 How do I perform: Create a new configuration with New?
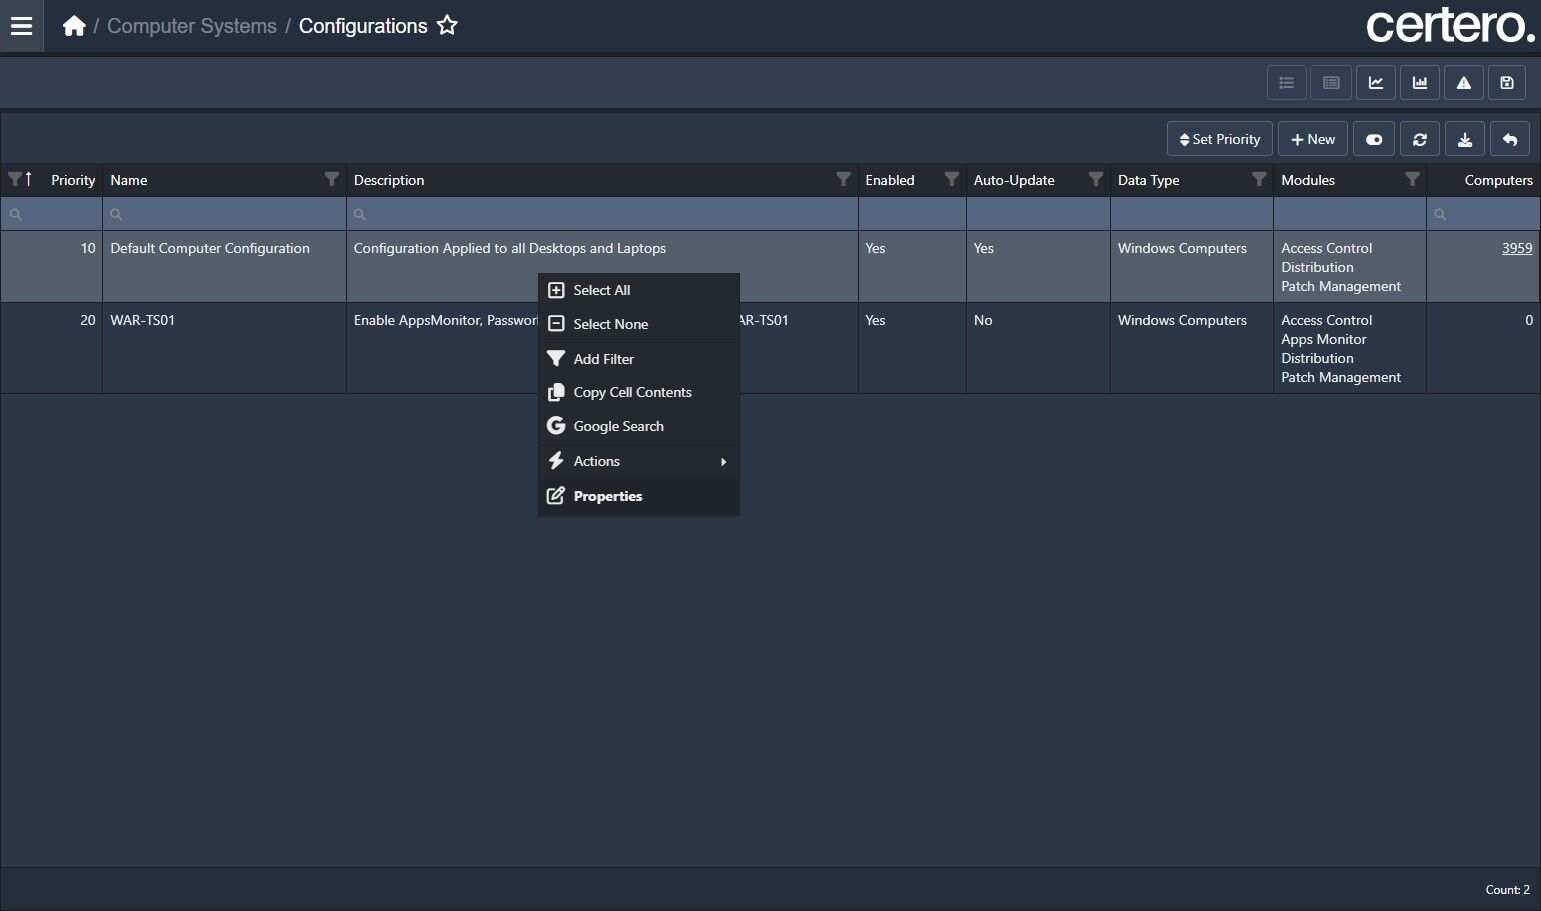click(1313, 140)
